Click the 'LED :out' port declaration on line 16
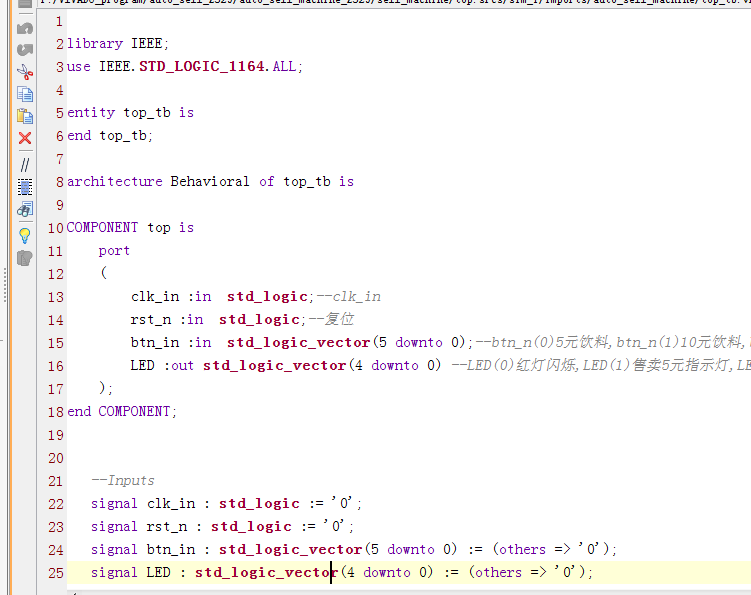The height and width of the screenshot is (595, 751). coord(162,366)
